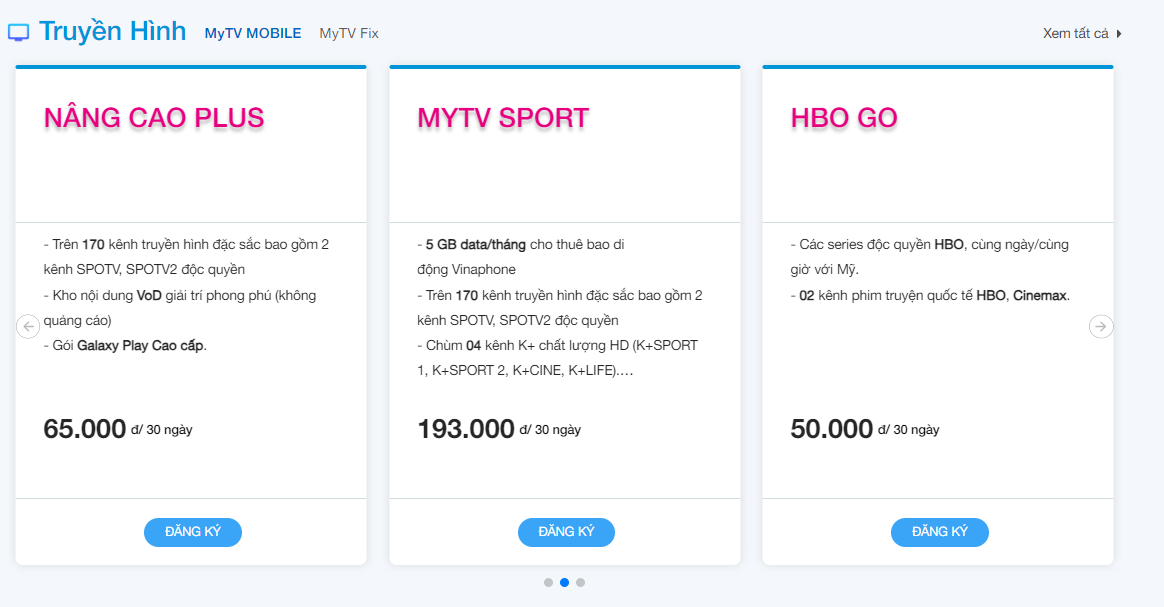The height and width of the screenshot is (607, 1164).
Task: Select the second carousel page dot
Action: click(565, 583)
